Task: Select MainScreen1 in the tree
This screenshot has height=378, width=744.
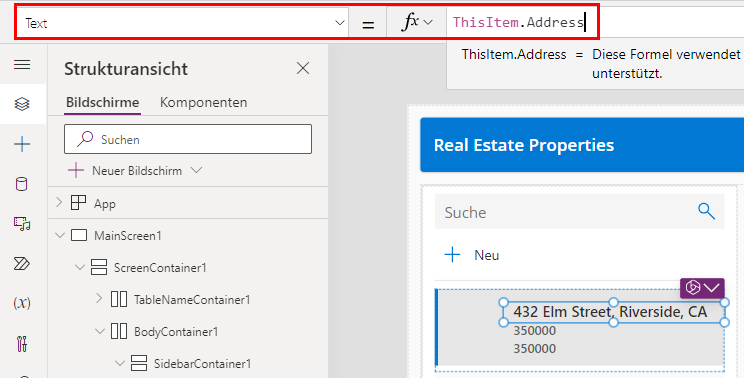Action: [128, 236]
